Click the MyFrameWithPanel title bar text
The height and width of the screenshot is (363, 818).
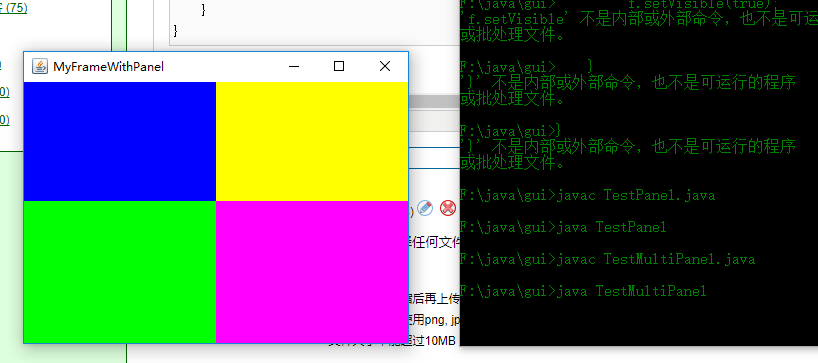tap(109, 67)
